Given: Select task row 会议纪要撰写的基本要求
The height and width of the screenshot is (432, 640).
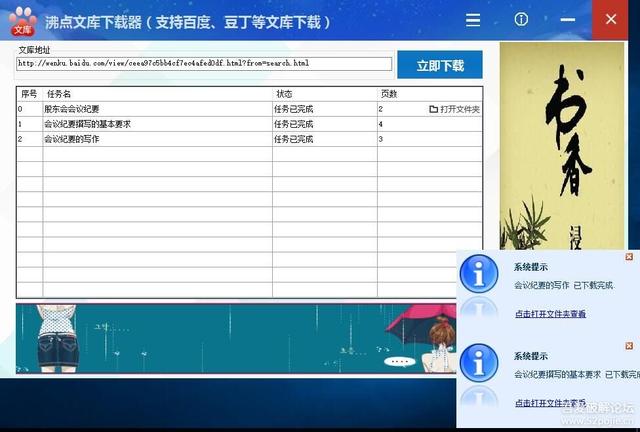Looking at the screenshot, I should 249,124.
